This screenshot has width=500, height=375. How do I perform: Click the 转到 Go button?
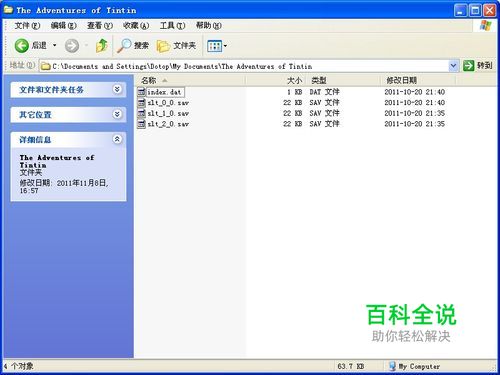[478, 66]
